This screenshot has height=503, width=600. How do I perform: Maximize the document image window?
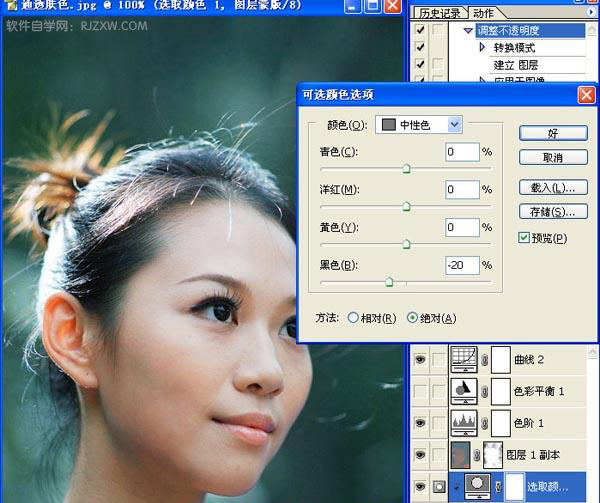(x=372, y=6)
